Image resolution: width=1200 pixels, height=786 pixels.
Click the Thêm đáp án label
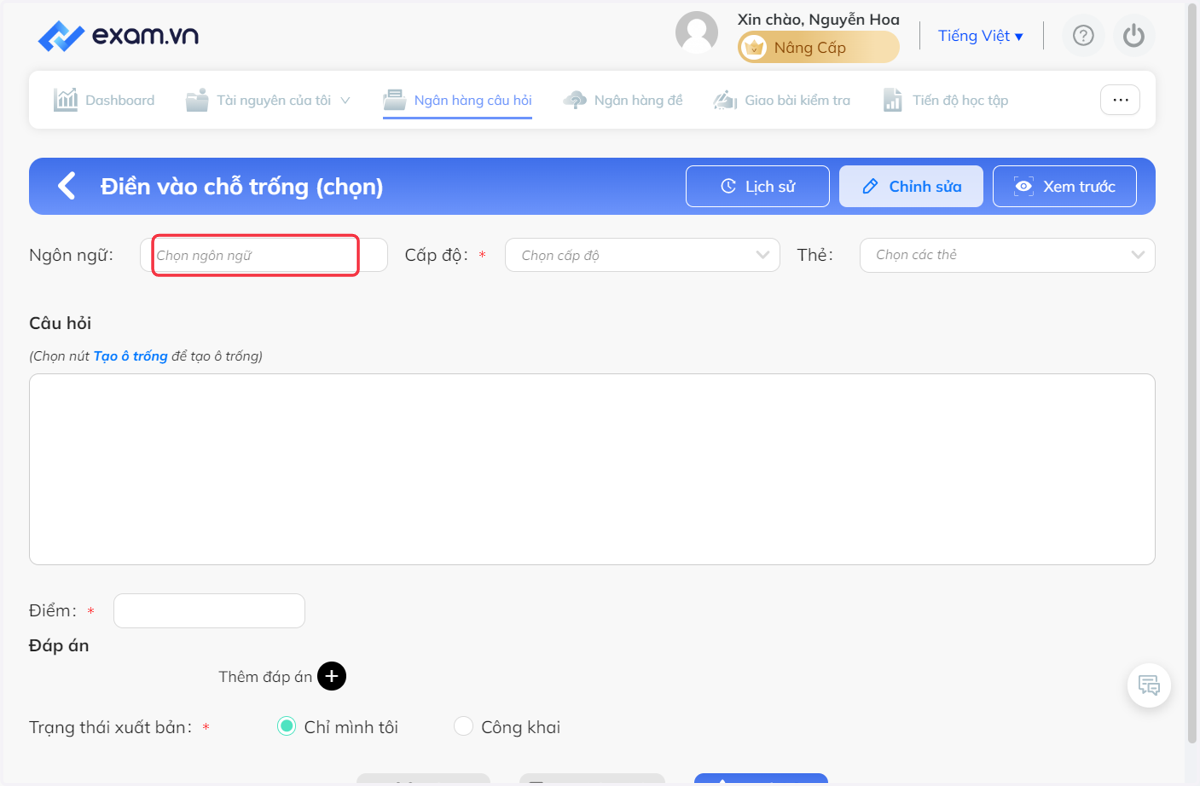tap(266, 677)
